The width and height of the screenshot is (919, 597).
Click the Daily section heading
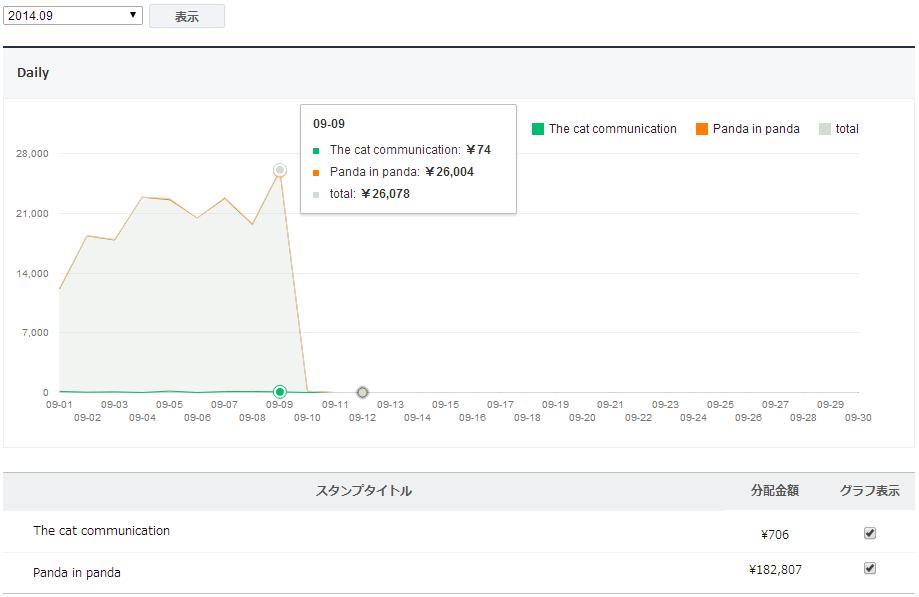pos(33,73)
